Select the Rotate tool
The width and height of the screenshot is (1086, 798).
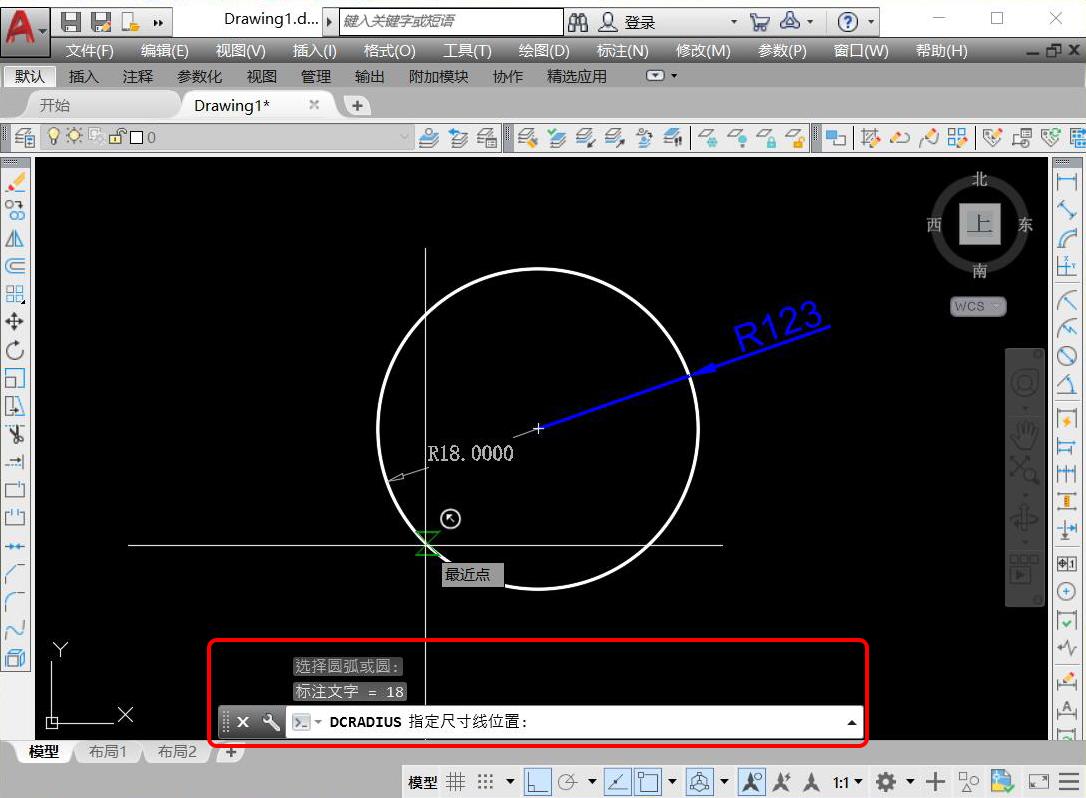tap(15, 350)
